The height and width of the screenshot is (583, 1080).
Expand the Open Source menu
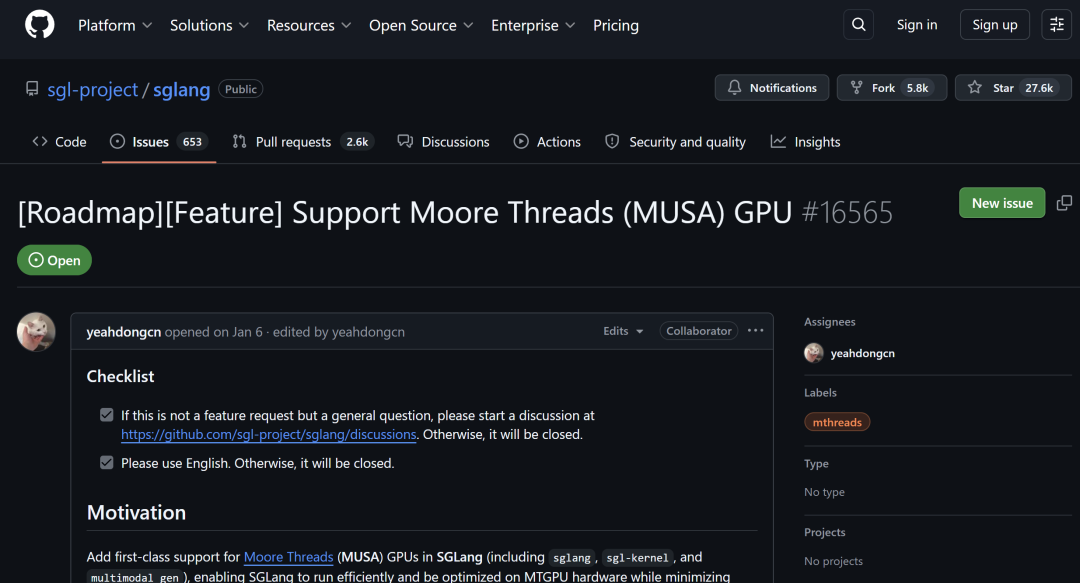tap(421, 25)
